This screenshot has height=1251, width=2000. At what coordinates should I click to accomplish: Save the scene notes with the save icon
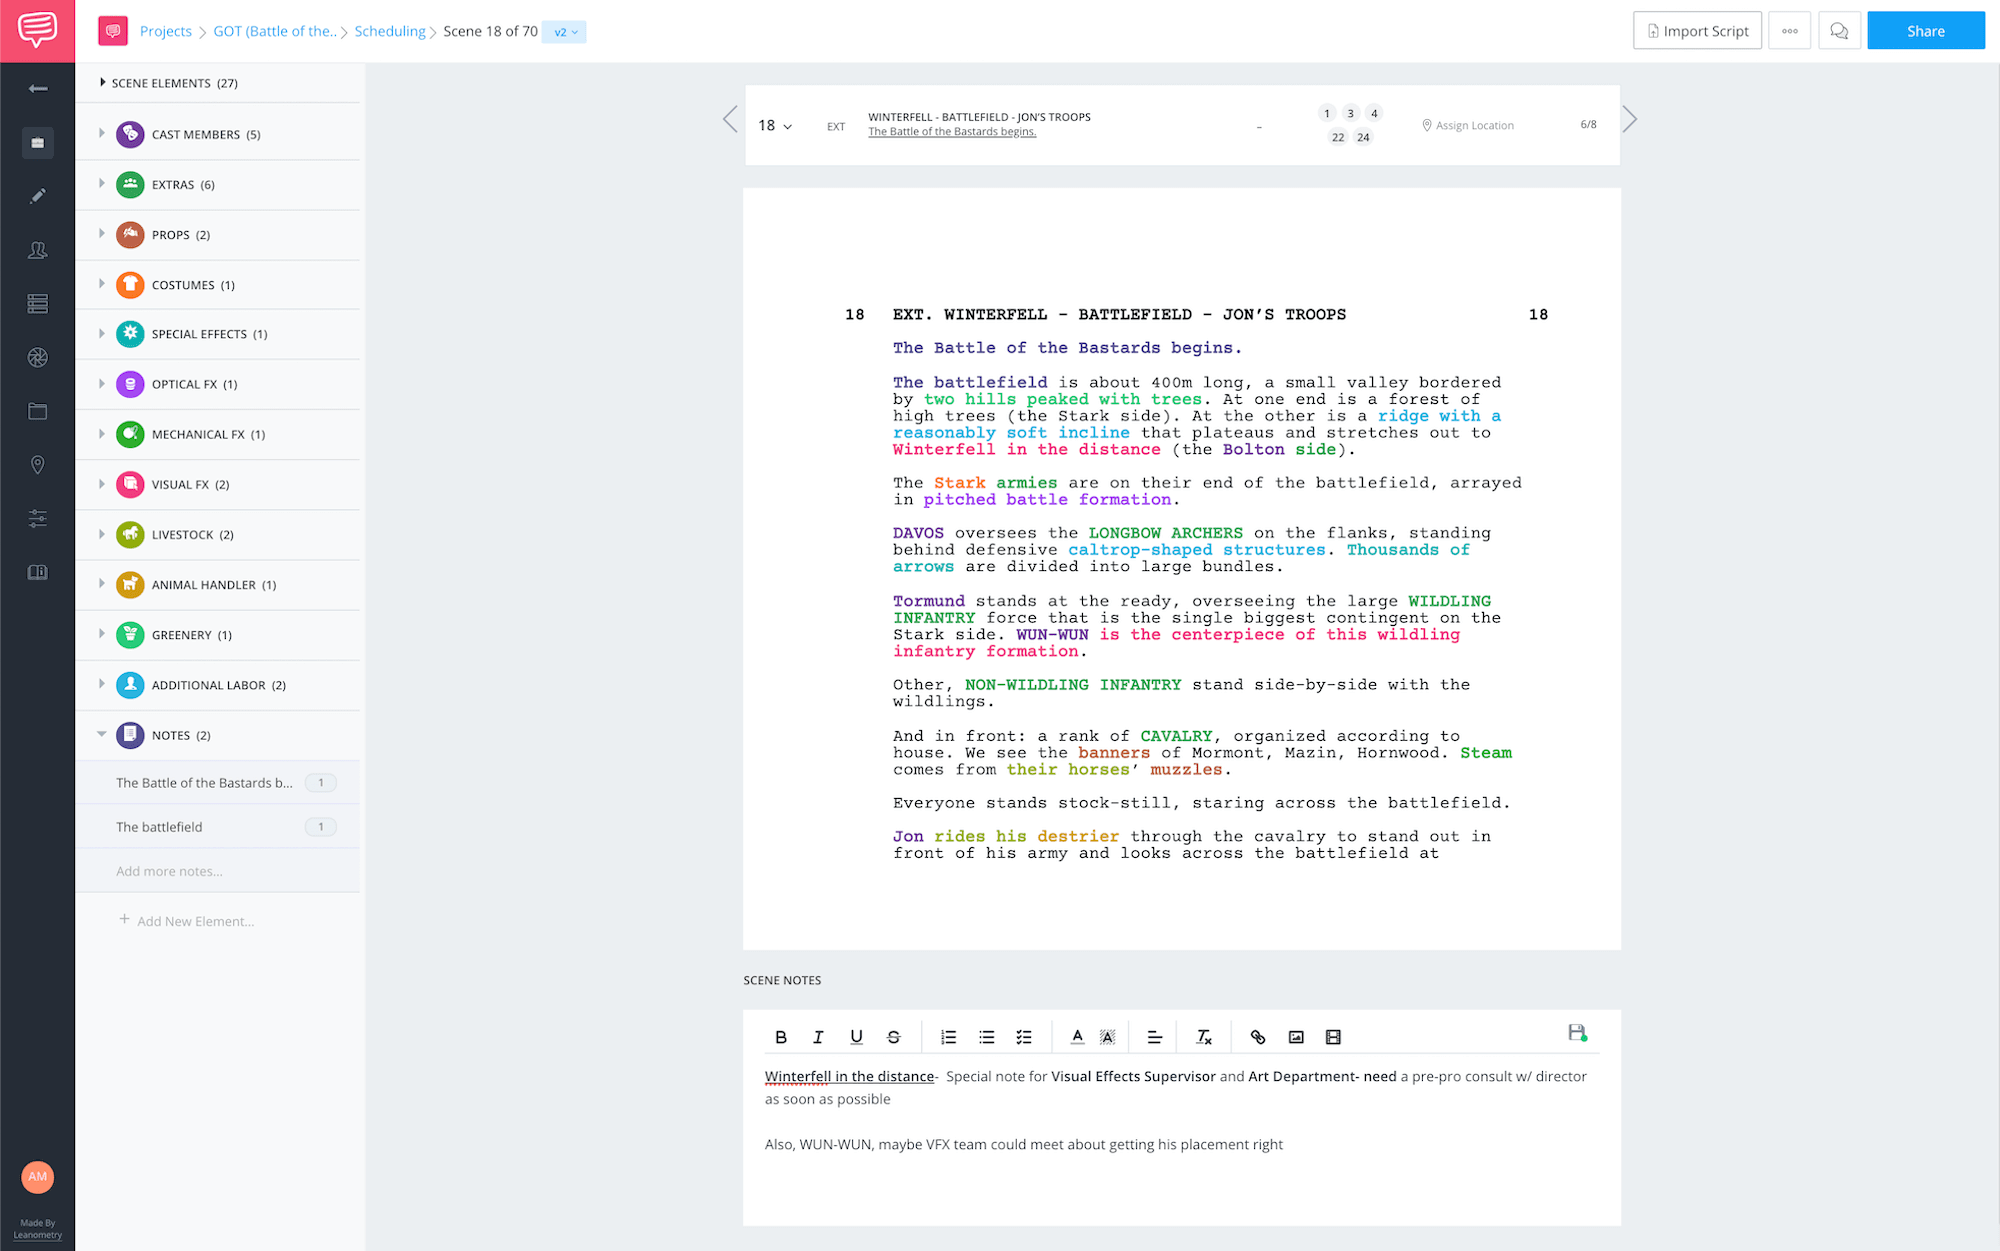1576,1033
